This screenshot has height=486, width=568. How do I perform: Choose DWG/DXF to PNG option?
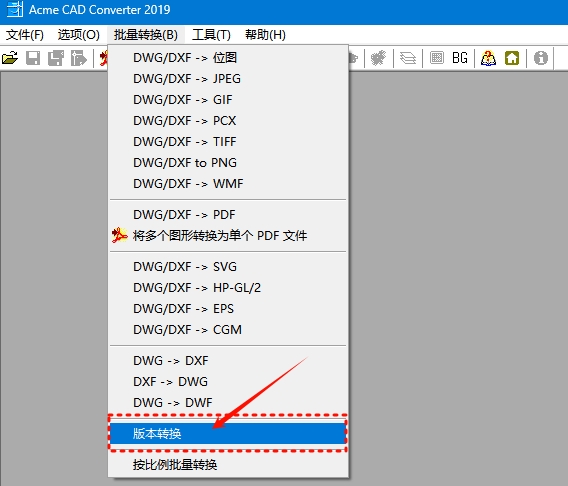228,163
